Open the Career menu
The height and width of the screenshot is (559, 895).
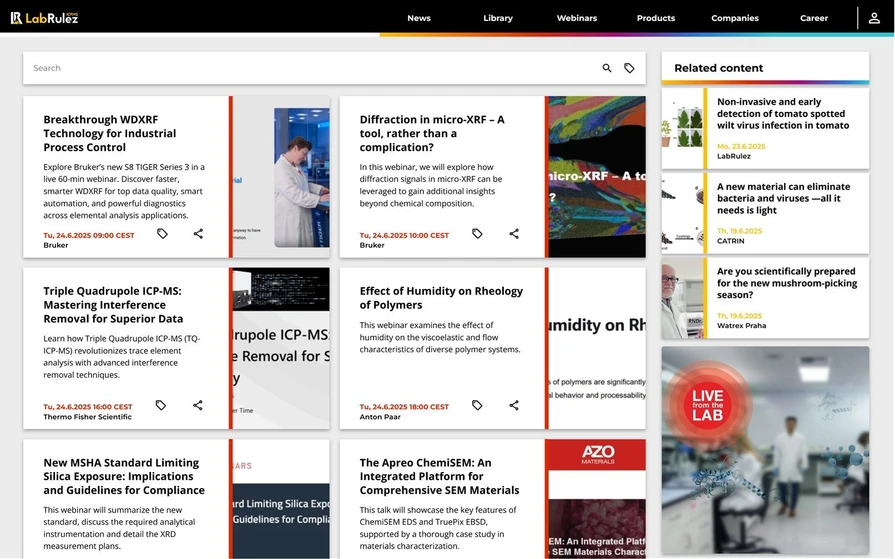point(814,18)
